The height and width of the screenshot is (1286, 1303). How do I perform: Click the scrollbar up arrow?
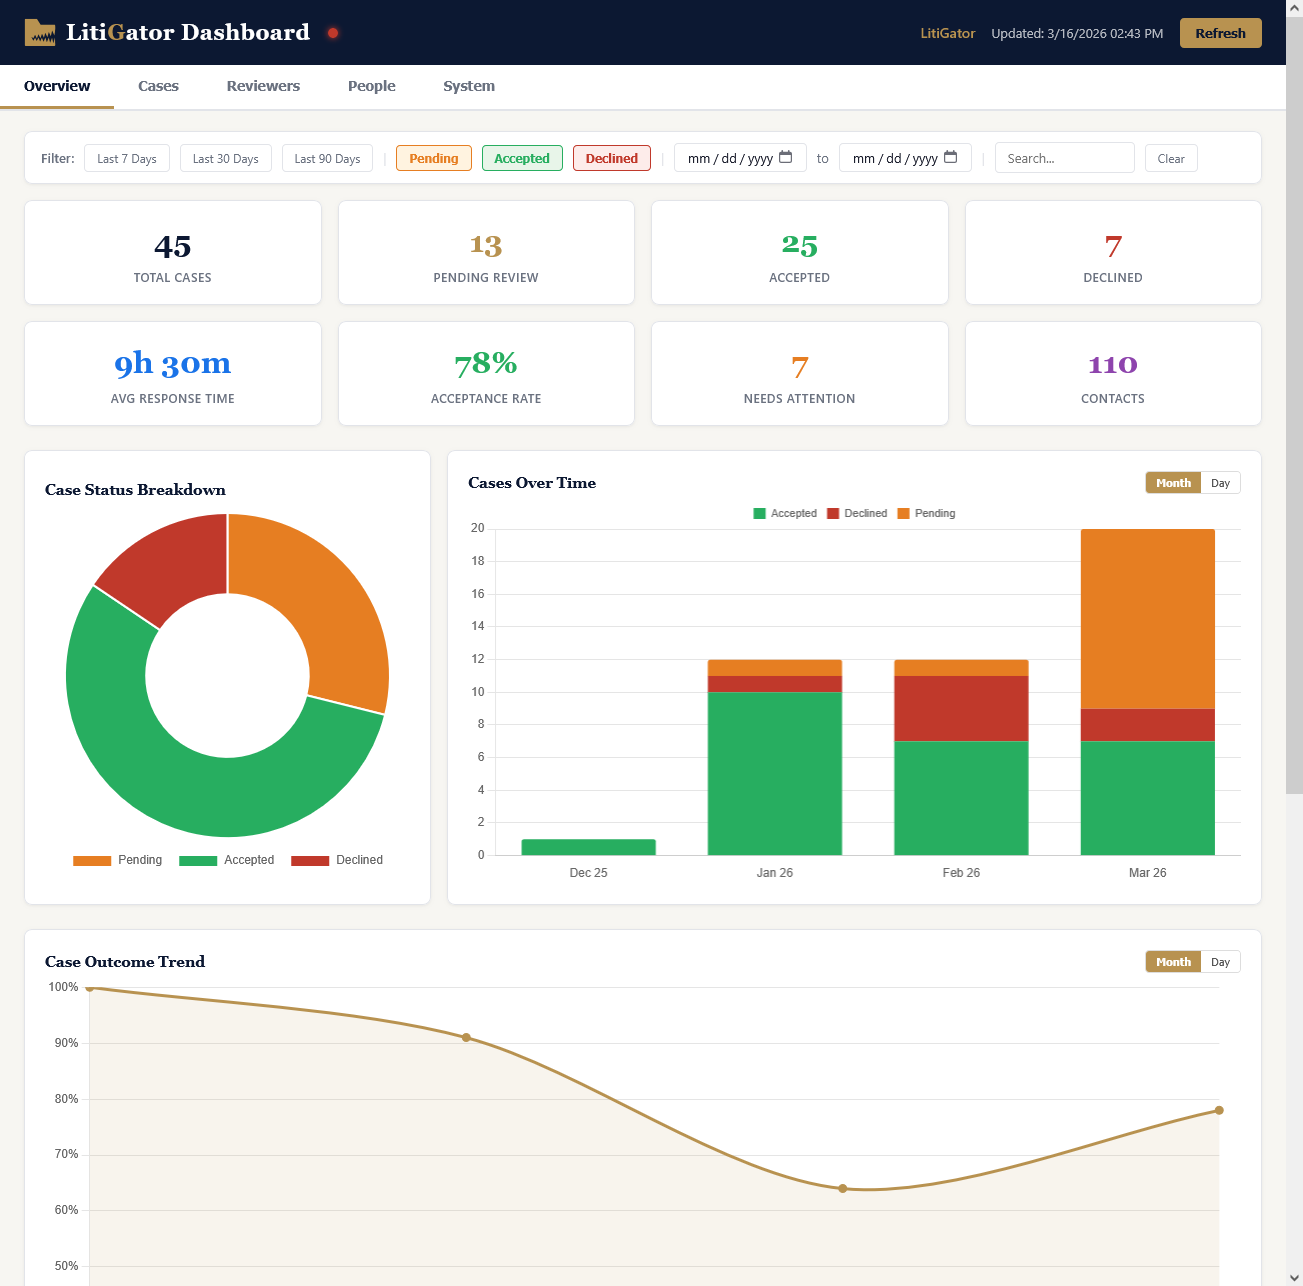[x=1295, y=8]
